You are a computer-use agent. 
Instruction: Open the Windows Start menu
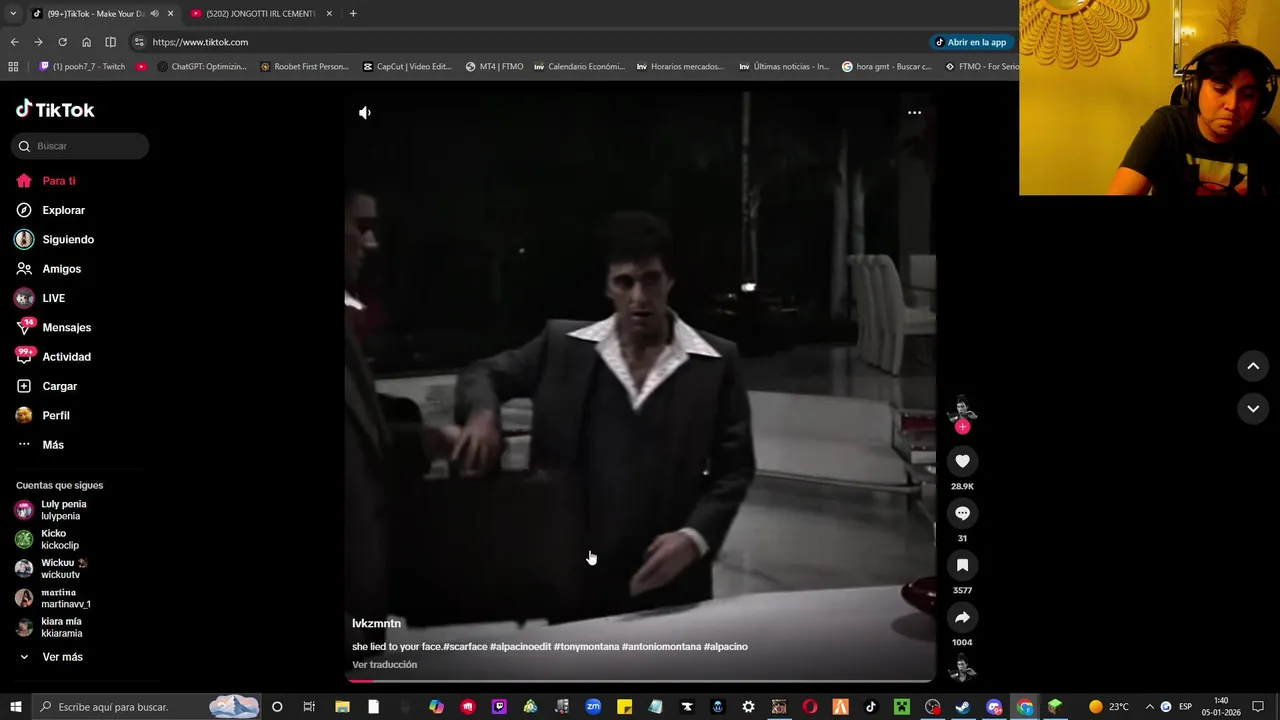[x=15, y=707]
